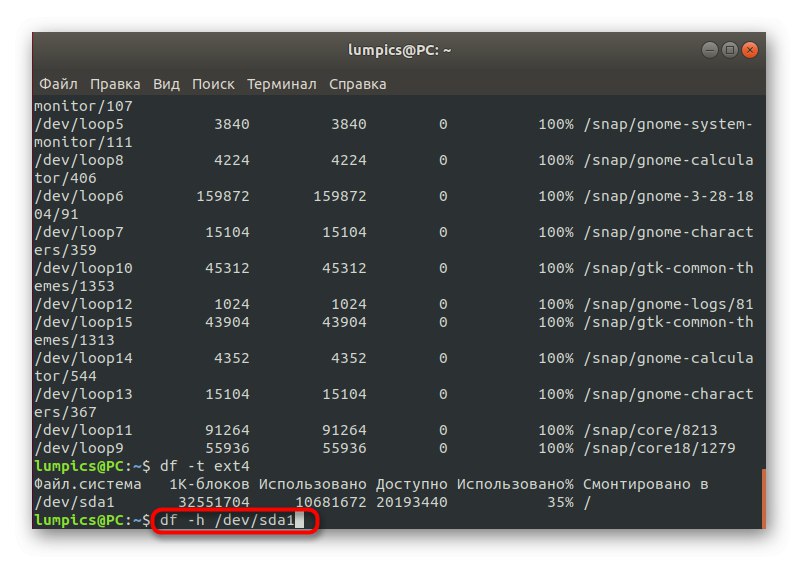The image size is (798, 561).
Task: Click the wrapped text ers/367
Action: click(x=65, y=412)
